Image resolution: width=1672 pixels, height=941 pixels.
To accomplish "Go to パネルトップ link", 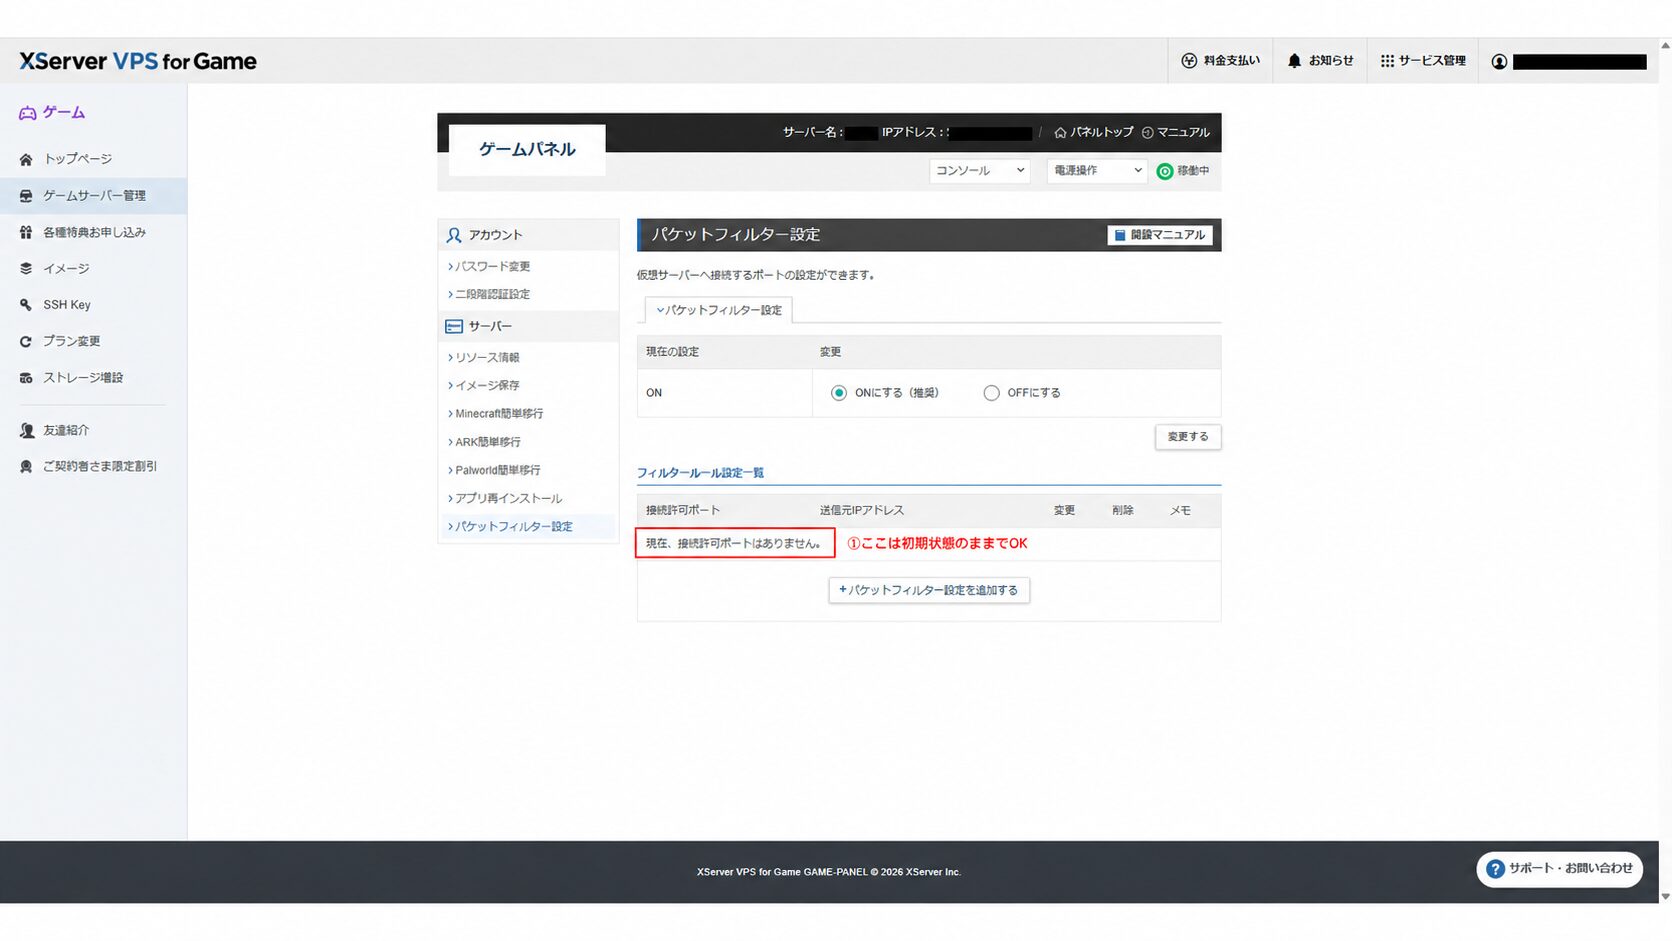I will (1094, 132).
